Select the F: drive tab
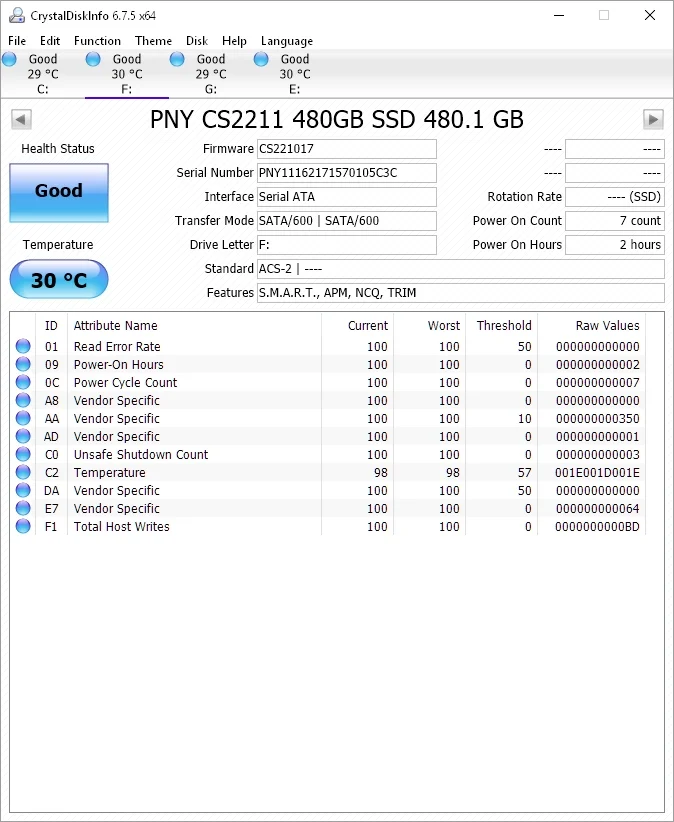This screenshot has height=822, width=674. pyautogui.click(x=126, y=74)
